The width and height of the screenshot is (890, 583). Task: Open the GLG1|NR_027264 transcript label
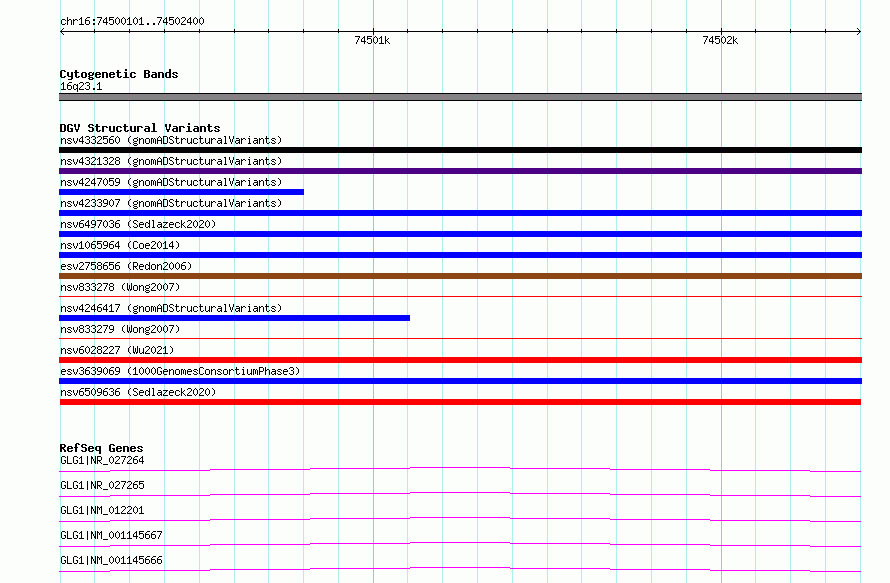coord(102,460)
